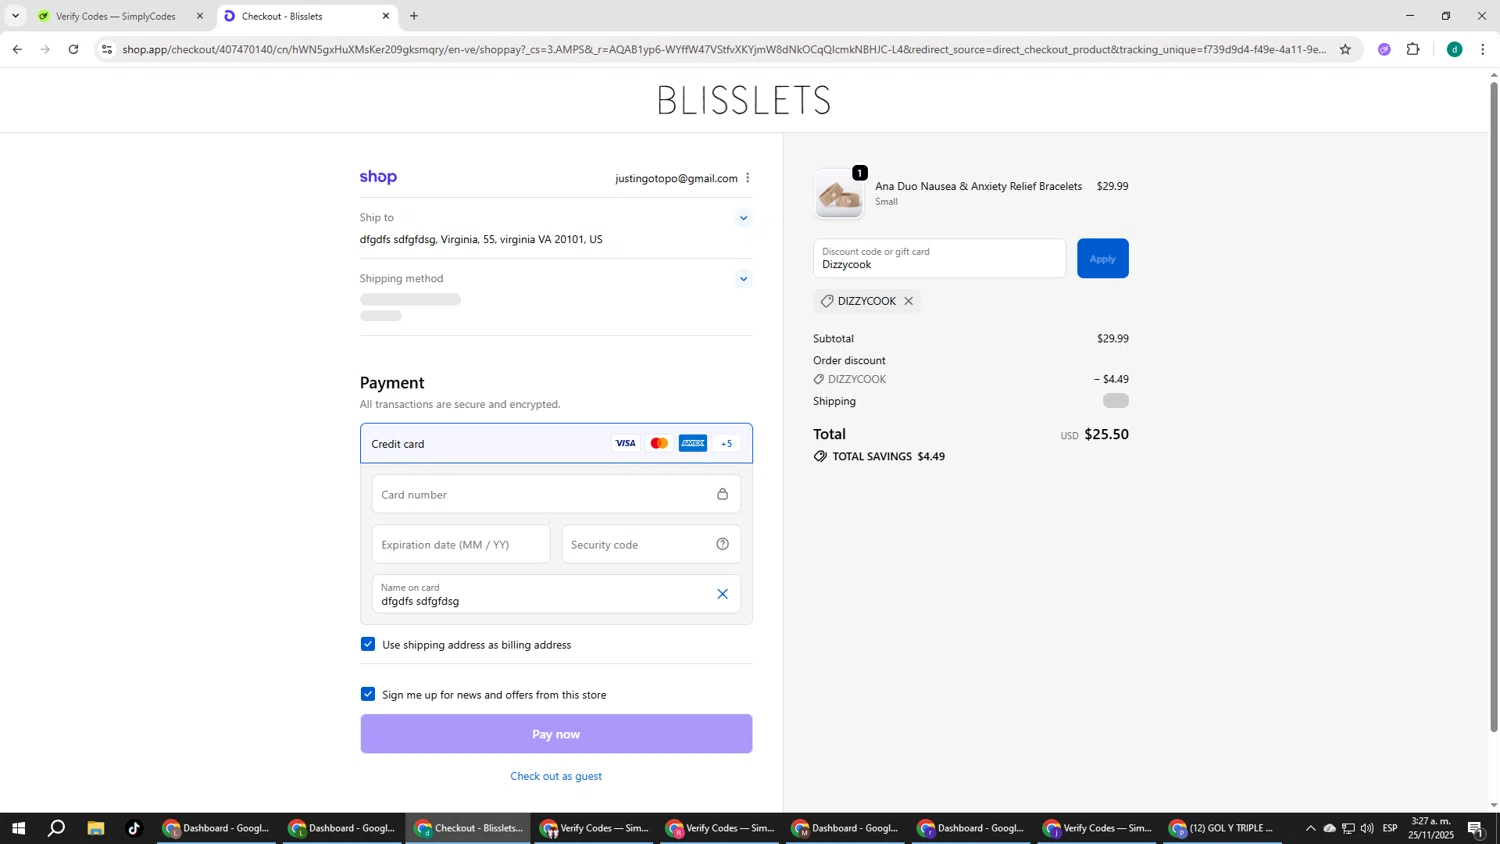Click the address bar URL
Viewport: 1500px width, 844px height.
(724, 49)
